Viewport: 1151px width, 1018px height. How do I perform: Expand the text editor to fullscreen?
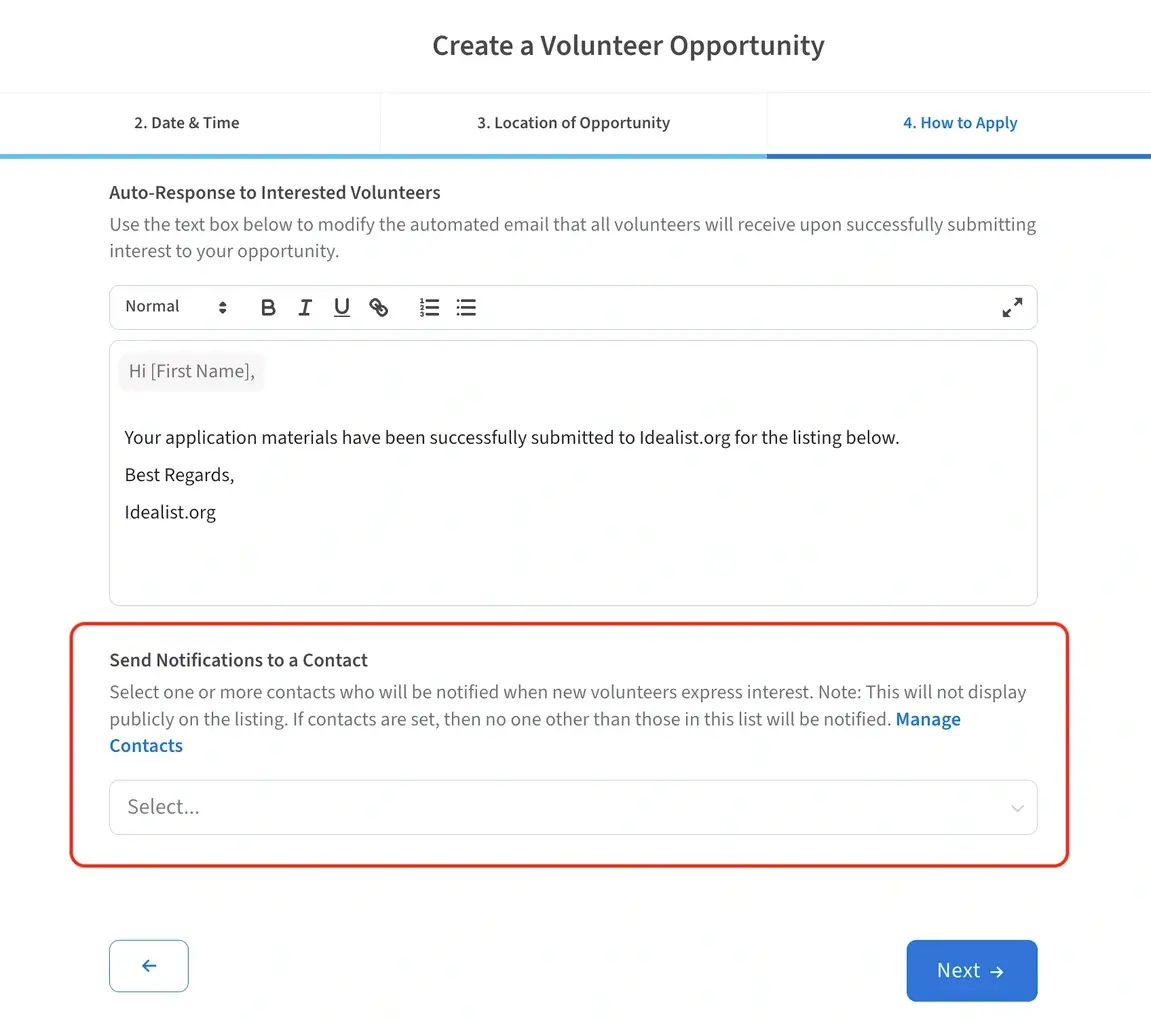[1012, 307]
